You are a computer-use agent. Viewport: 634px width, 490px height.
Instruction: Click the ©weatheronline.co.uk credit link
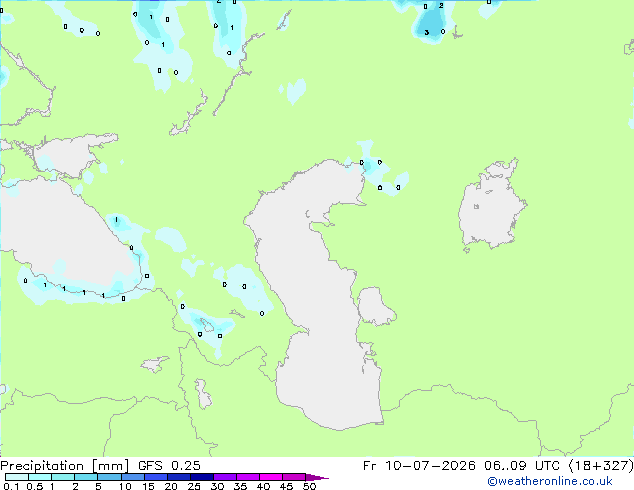(550, 481)
